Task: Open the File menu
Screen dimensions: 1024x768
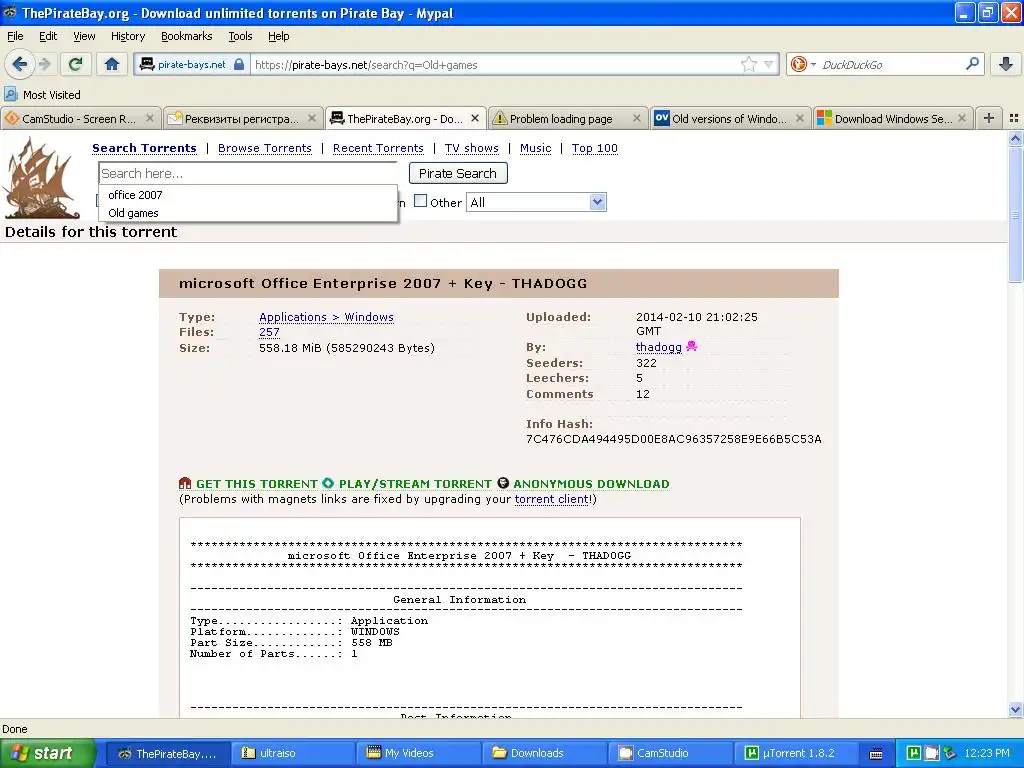Action: (x=15, y=36)
